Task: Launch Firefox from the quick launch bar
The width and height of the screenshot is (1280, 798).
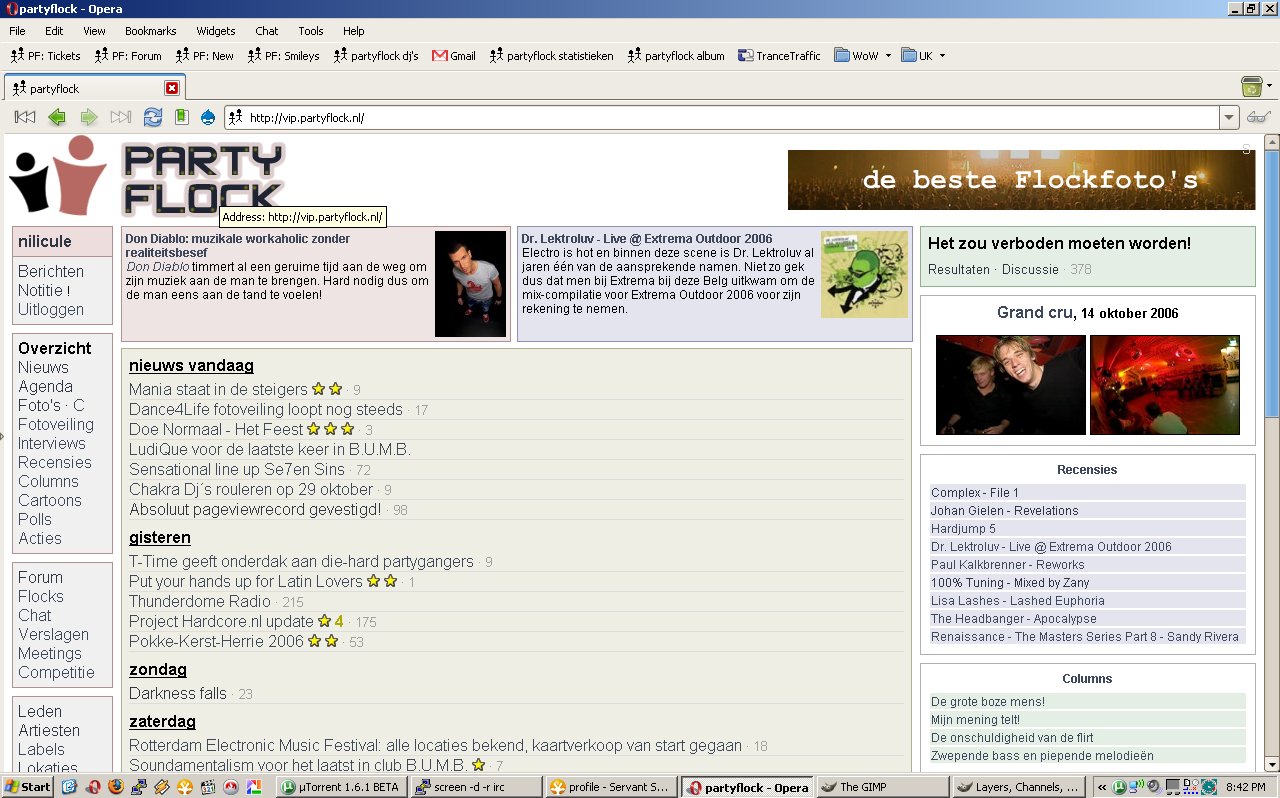Action: click(116, 787)
